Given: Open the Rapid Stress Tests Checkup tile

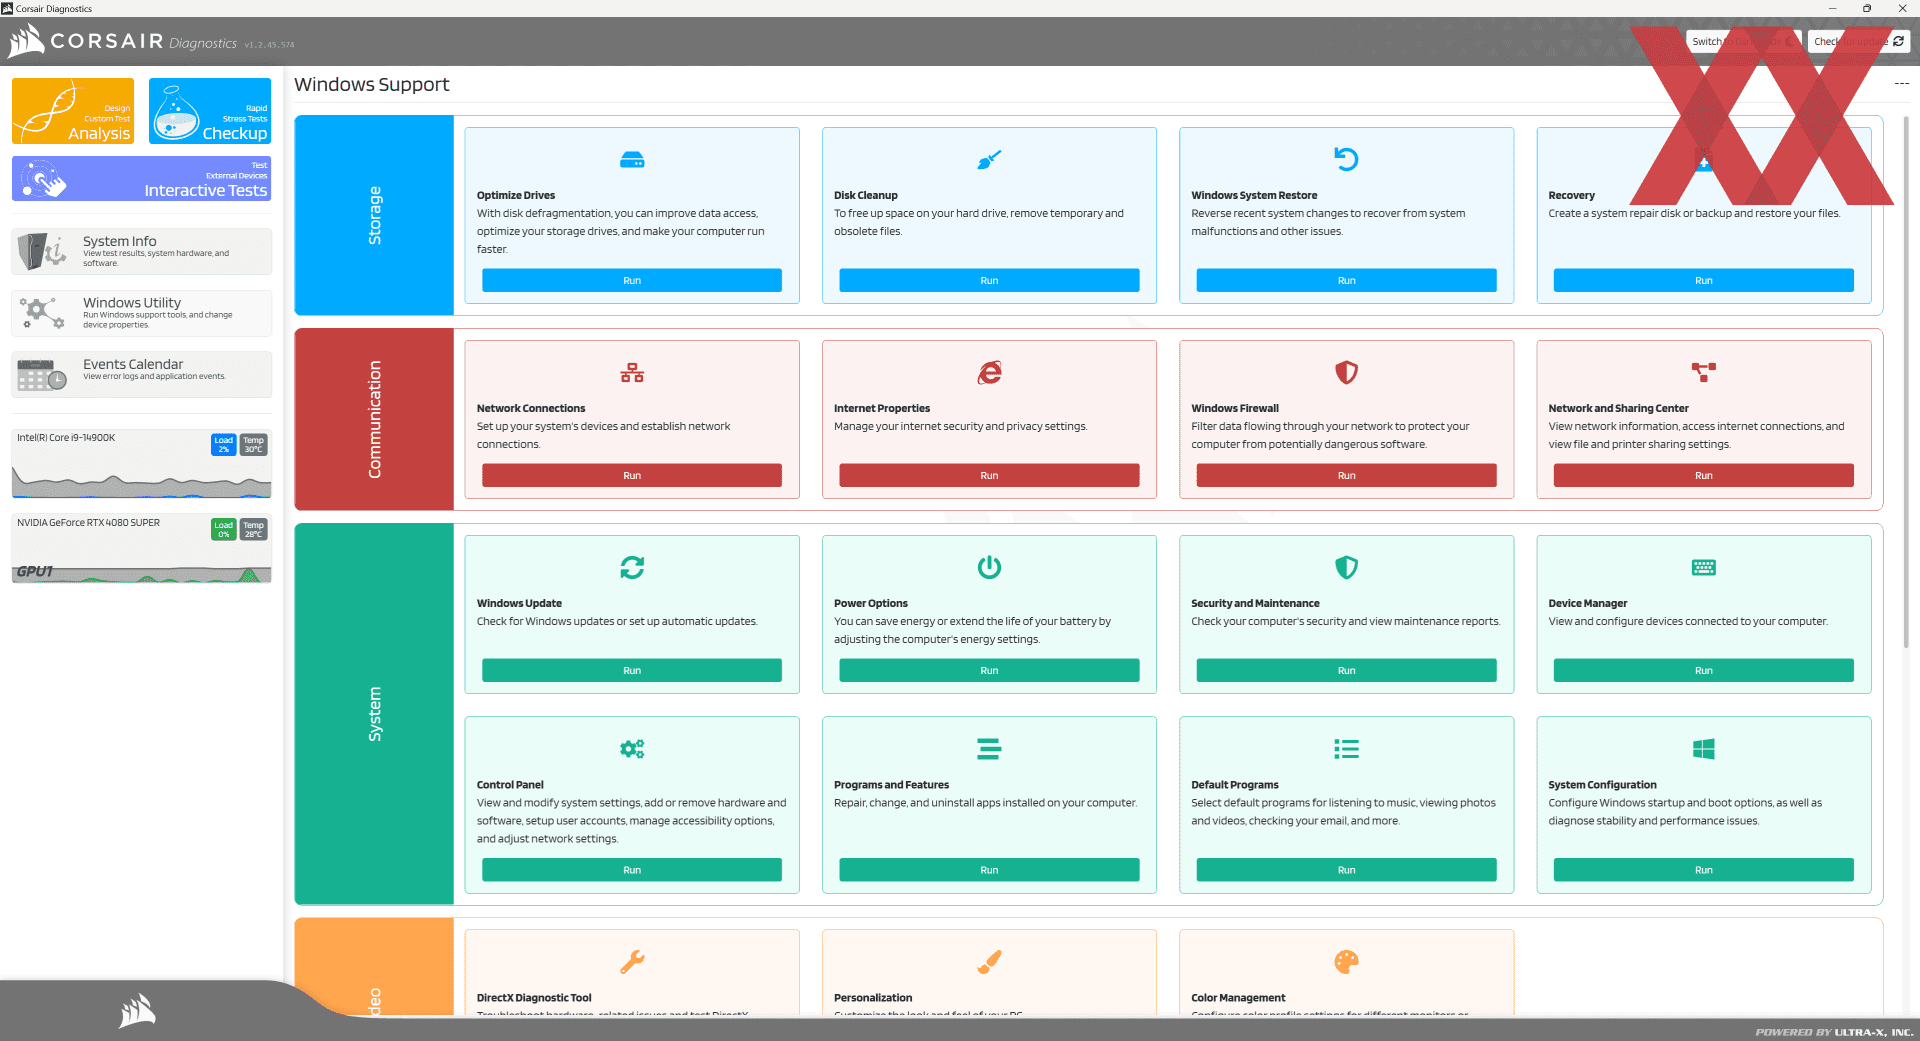Looking at the screenshot, I should [x=210, y=111].
